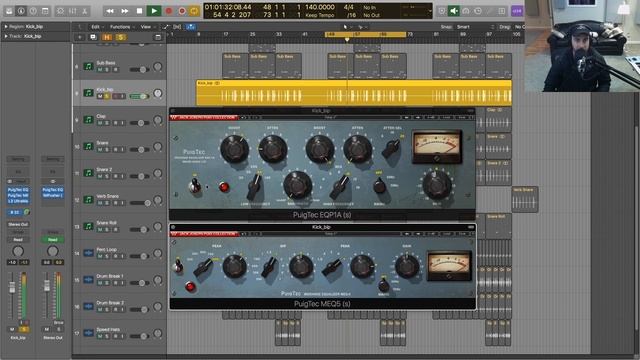Open L2 Ultramaximizer plugin slot on Kick_bip strip
The width and height of the screenshot is (640, 360).
pos(18,201)
